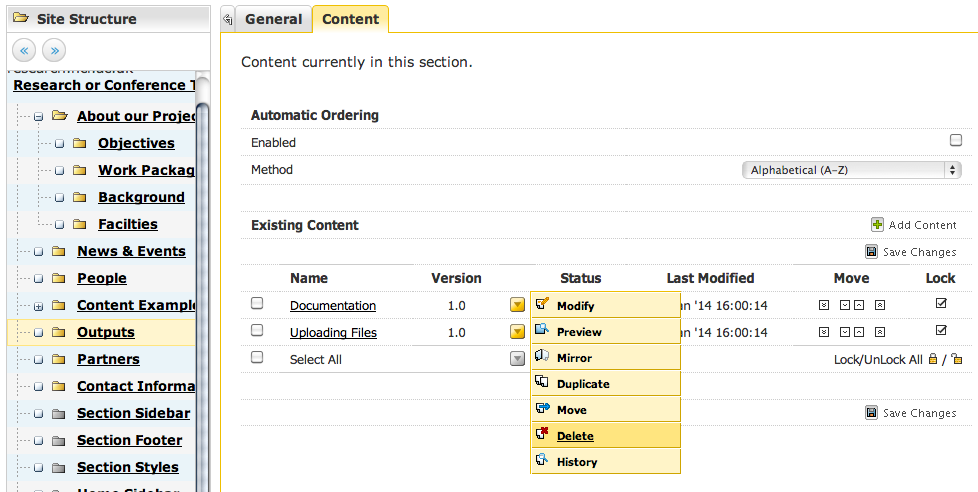Click the expand-all double right arrow
This screenshot has height=492, width=978.
pos(54,49)
